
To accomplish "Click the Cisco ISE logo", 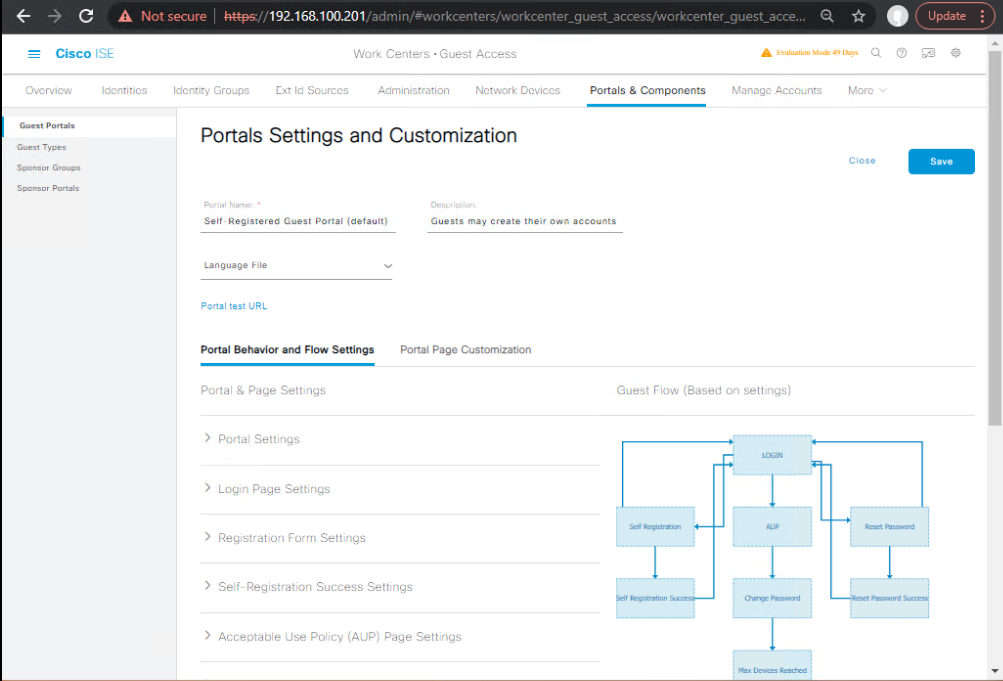I will click(x=84, y=54).
